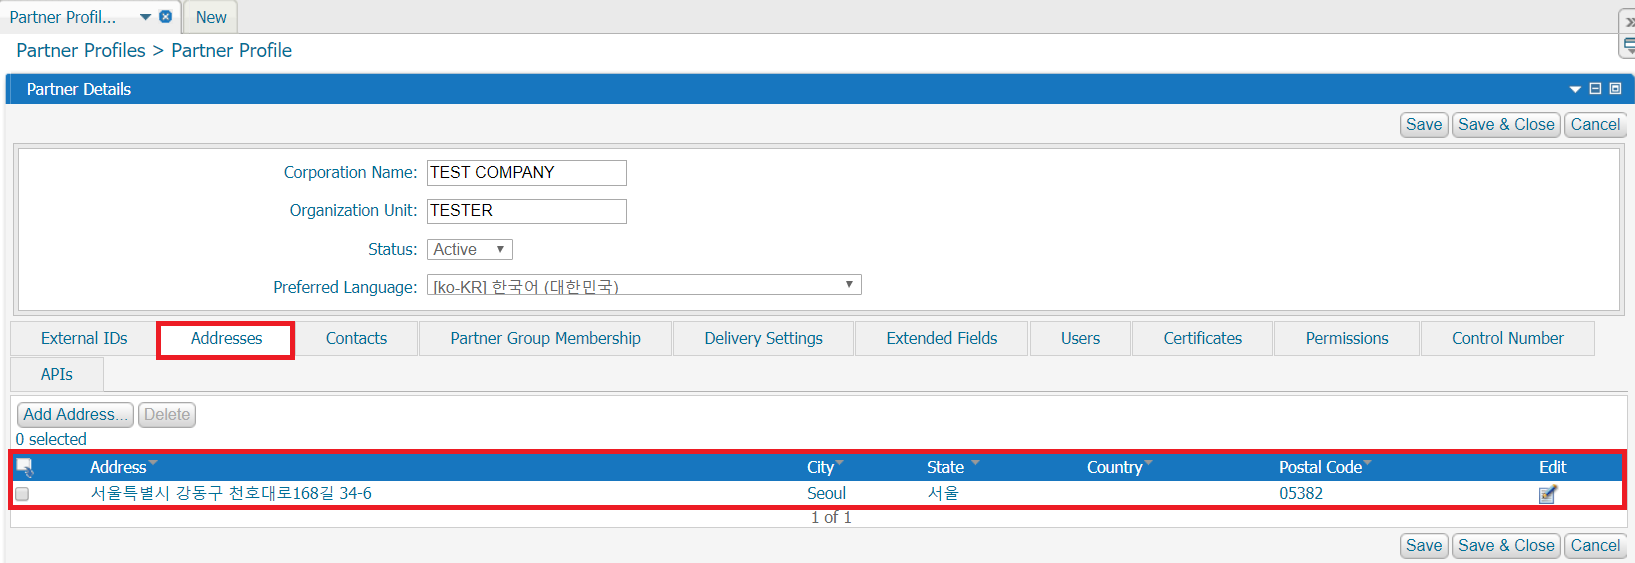
Task: Open the Certificates tab
Action: click(x=1202, y=338)
